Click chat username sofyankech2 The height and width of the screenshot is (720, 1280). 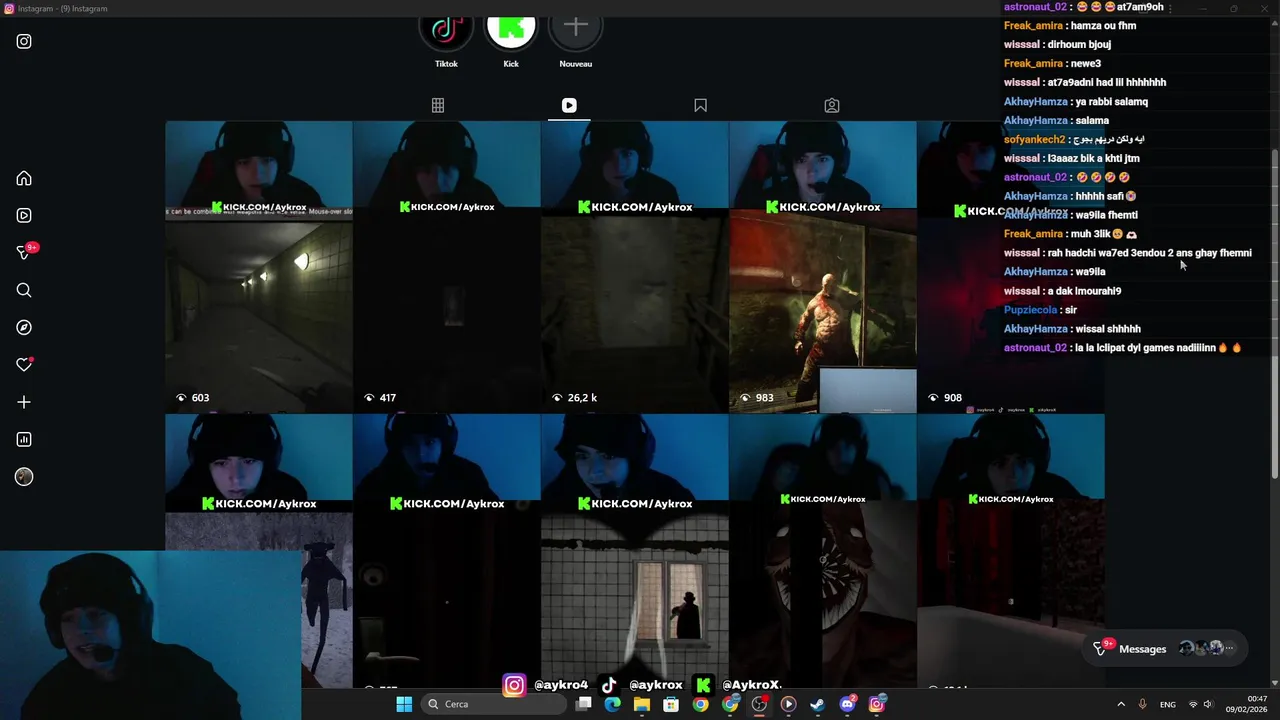tap(1034, 139)
